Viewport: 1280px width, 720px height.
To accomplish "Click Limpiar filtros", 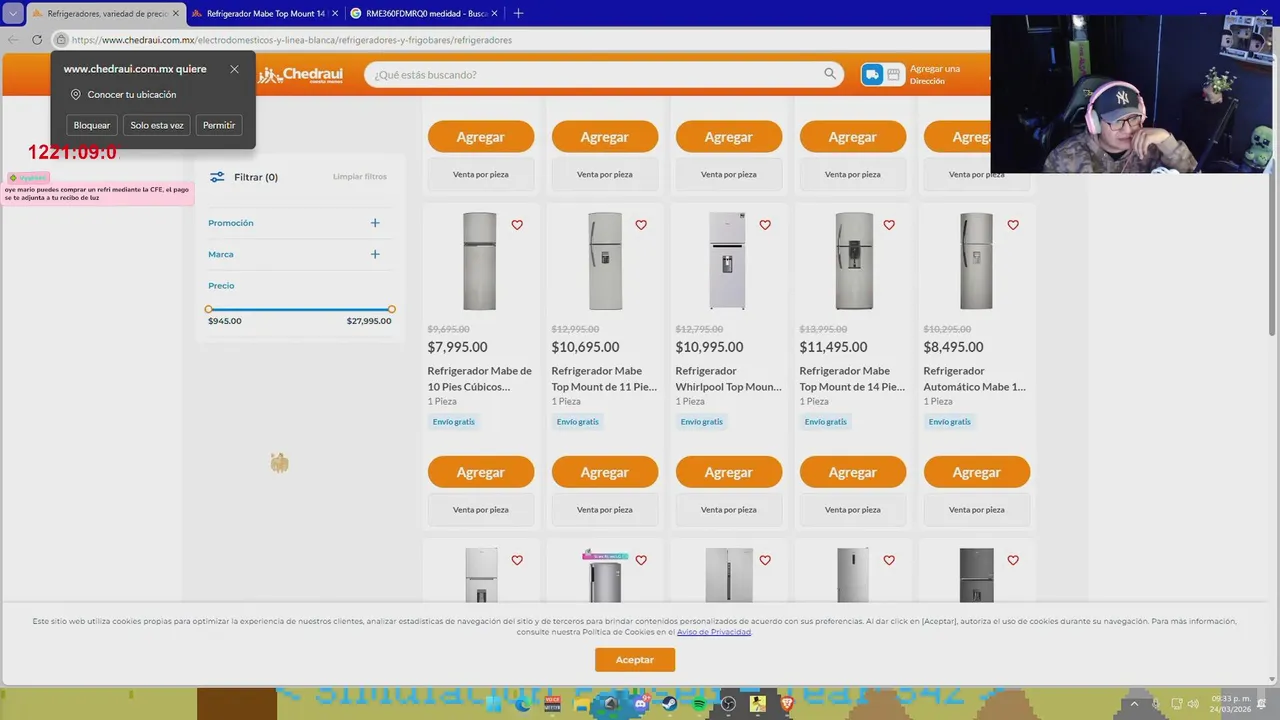I will (360, 177).
